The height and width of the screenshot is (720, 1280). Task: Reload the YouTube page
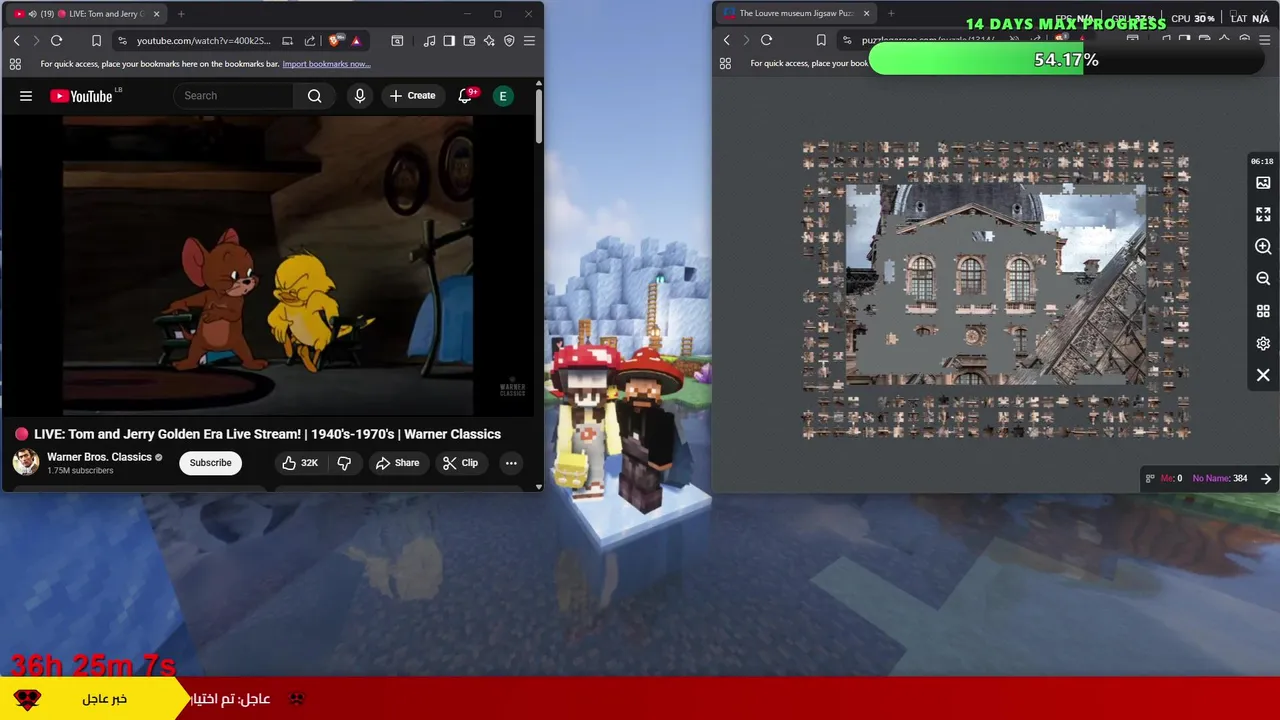57,40
